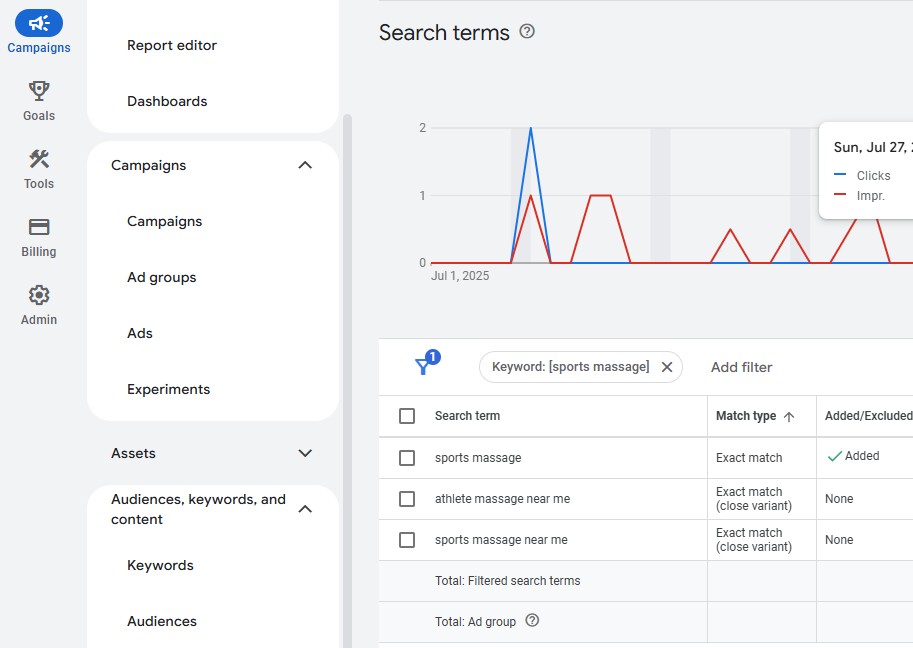Collapse Audiences, keywords, and content chevron
Viewport: 913px width, 648px height.
(x=305, y=509)
